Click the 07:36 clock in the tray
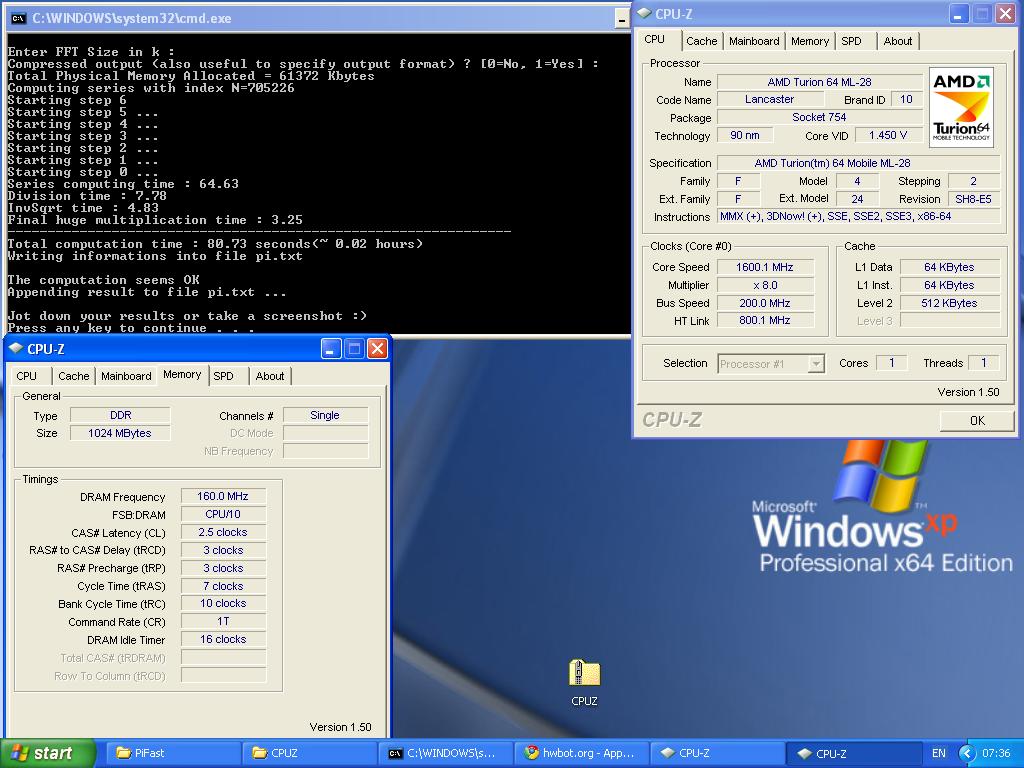The width and height of the screenshot is (1024, 768). (996, 753)
